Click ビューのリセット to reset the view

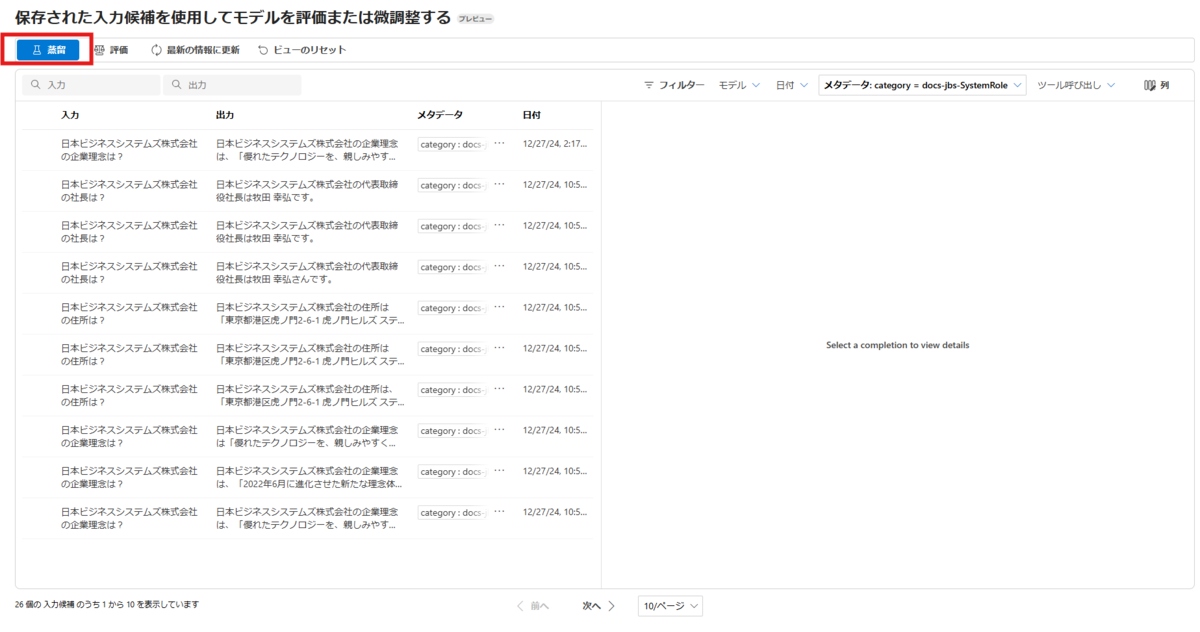tap(302, 49)
